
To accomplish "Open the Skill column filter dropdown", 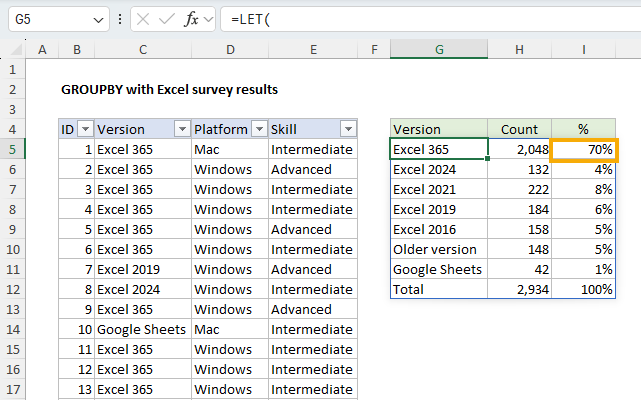I will pos(348,129).
